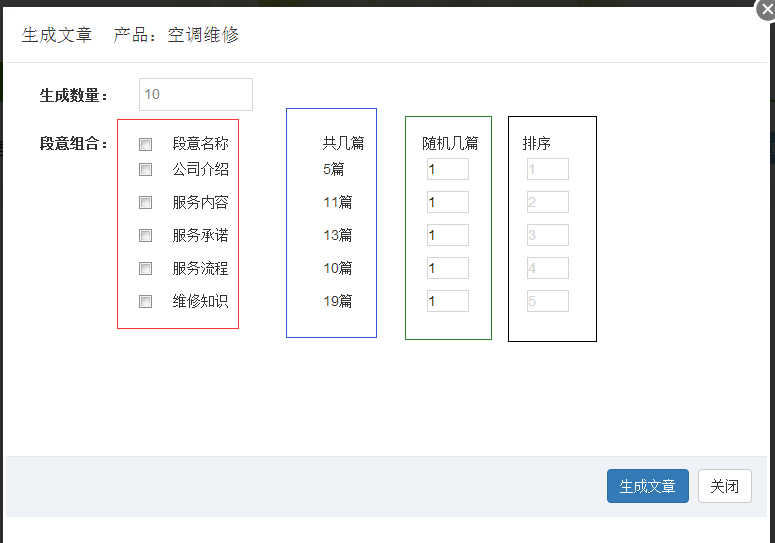The height and width of the screenshot is (543, 775).
Task: Click 排序 field for 服务流程 row
Action: pos(548,268)
